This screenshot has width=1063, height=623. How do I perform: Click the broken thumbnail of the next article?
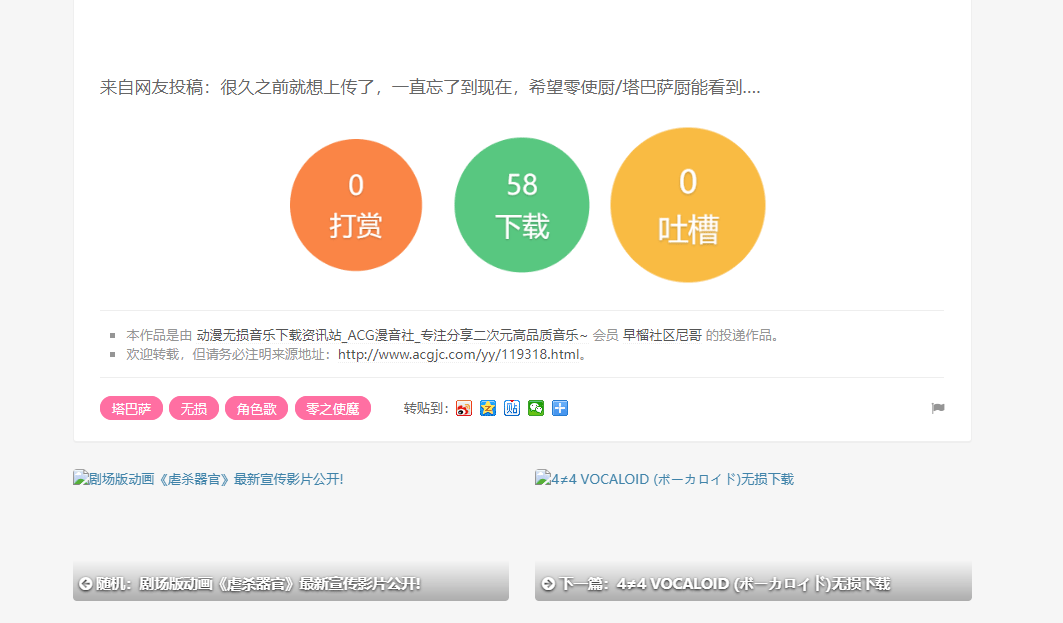pos(666,479)
